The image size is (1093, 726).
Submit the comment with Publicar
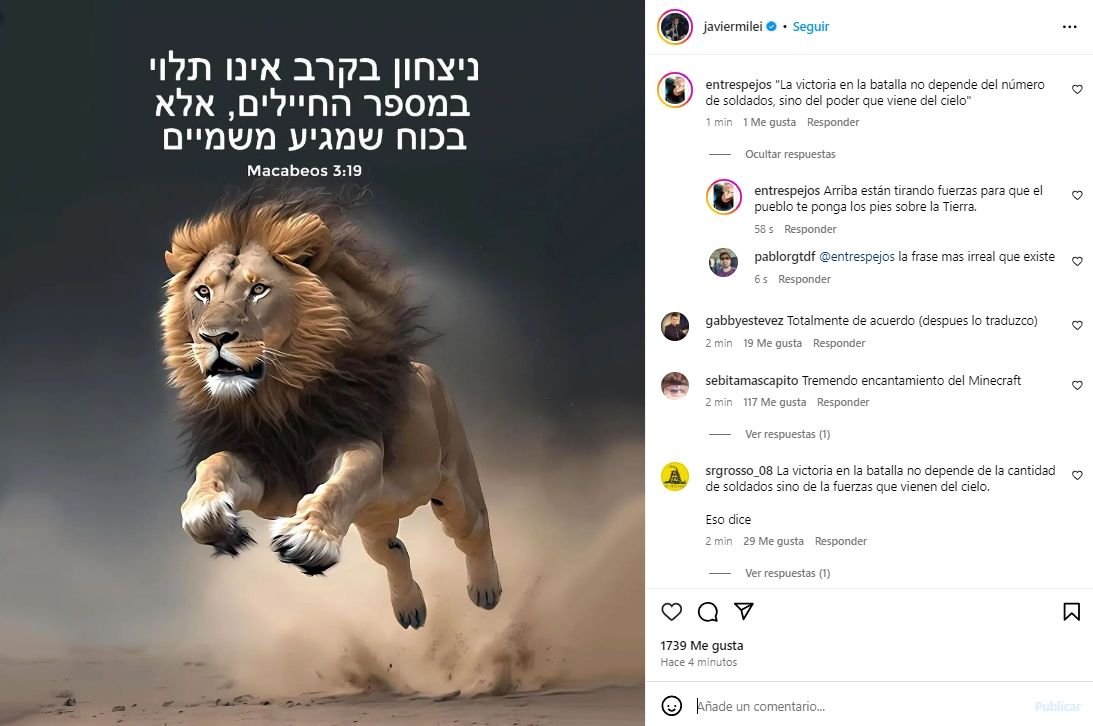coord(1057,706)
